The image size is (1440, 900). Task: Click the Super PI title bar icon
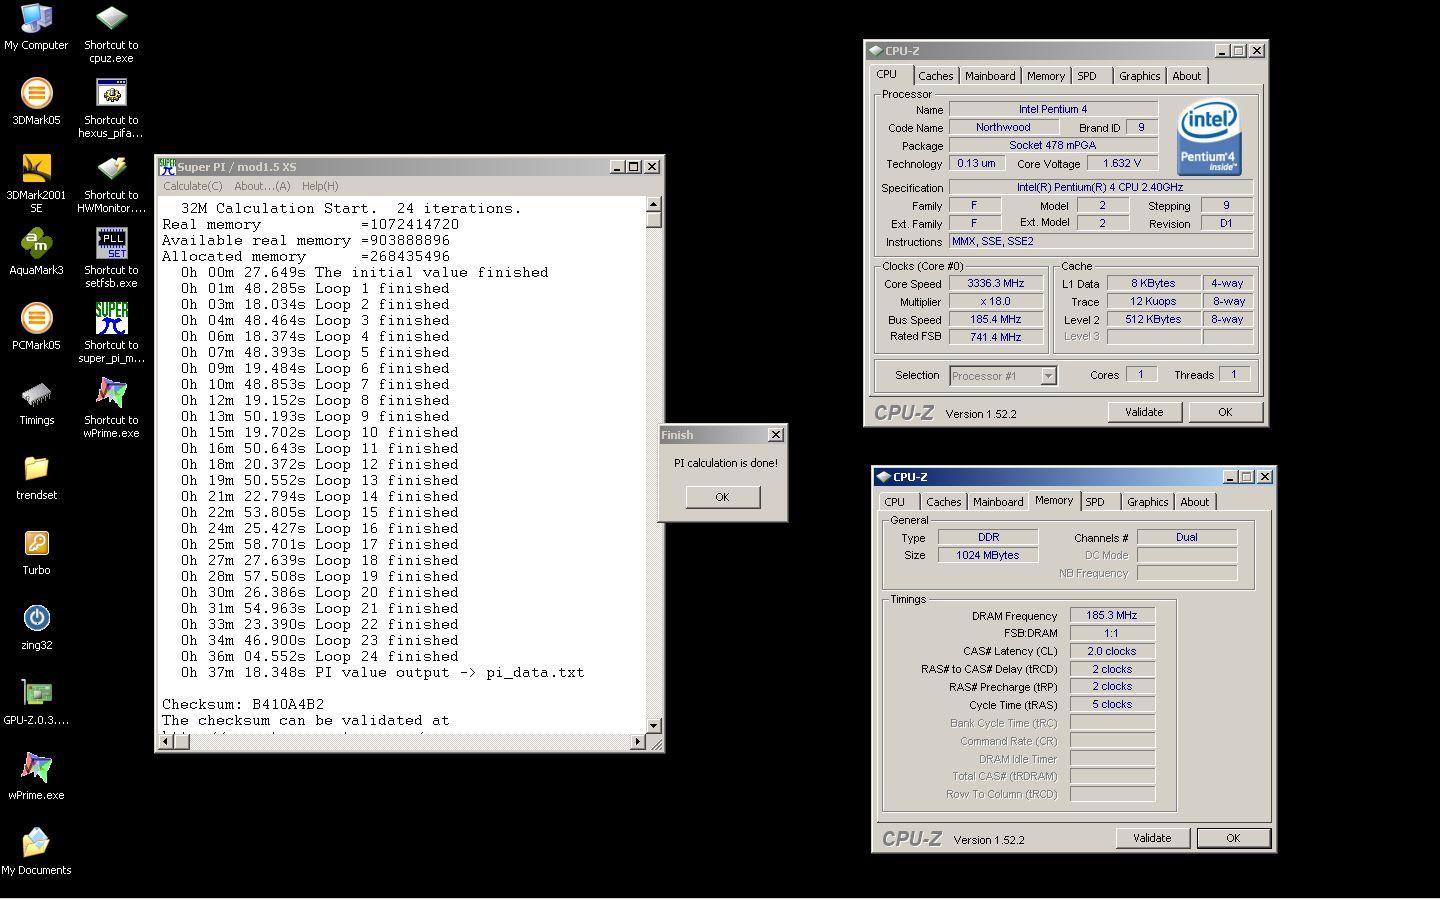coord(167,167)
